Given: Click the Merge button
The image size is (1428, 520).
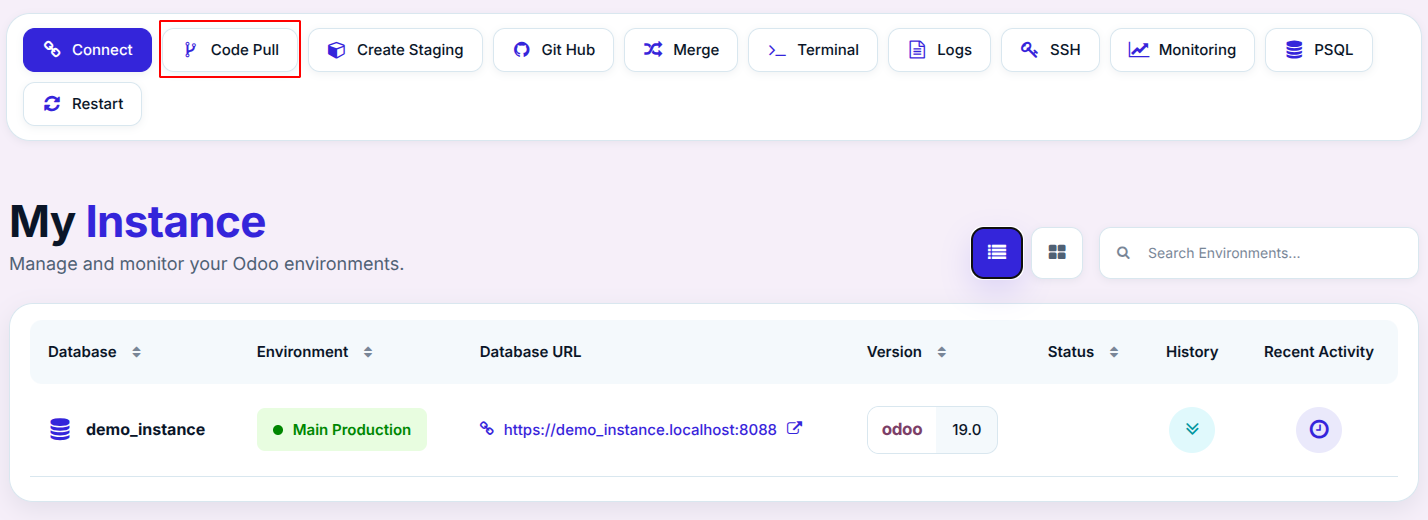Looking at the screenshot, I should click(681, 50).
